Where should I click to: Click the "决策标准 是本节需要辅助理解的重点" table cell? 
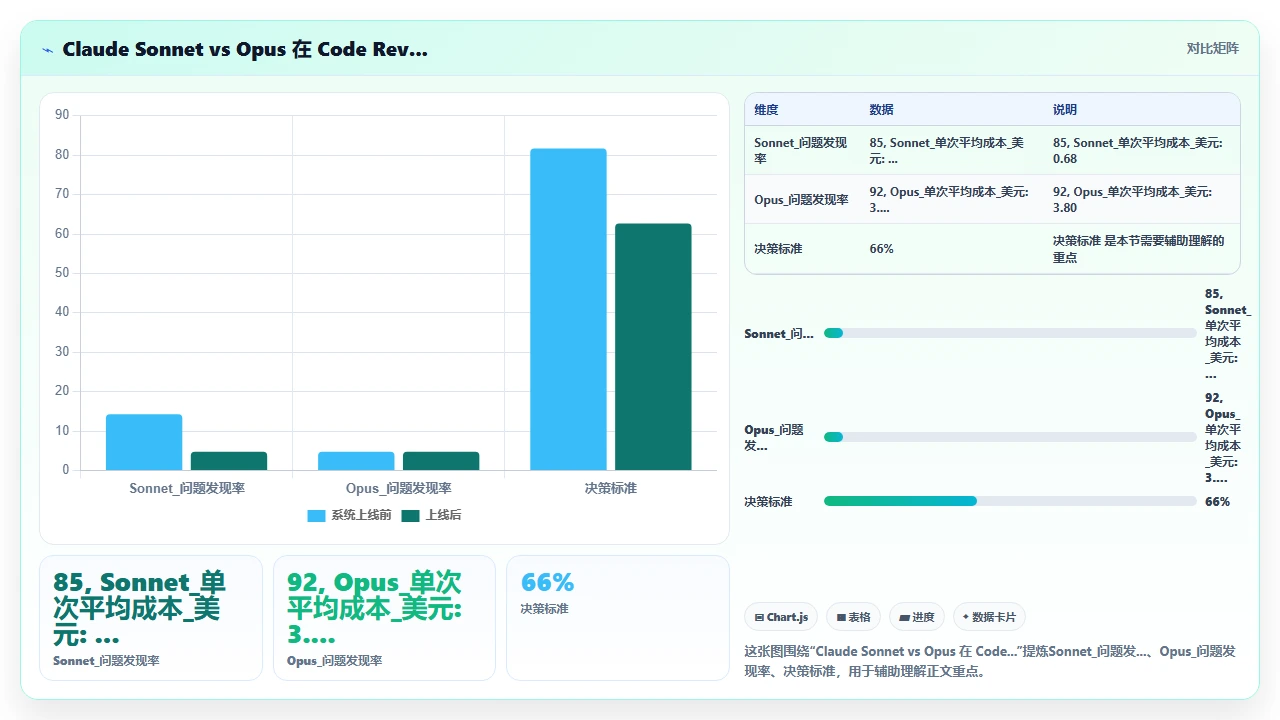pos(1142,249)
